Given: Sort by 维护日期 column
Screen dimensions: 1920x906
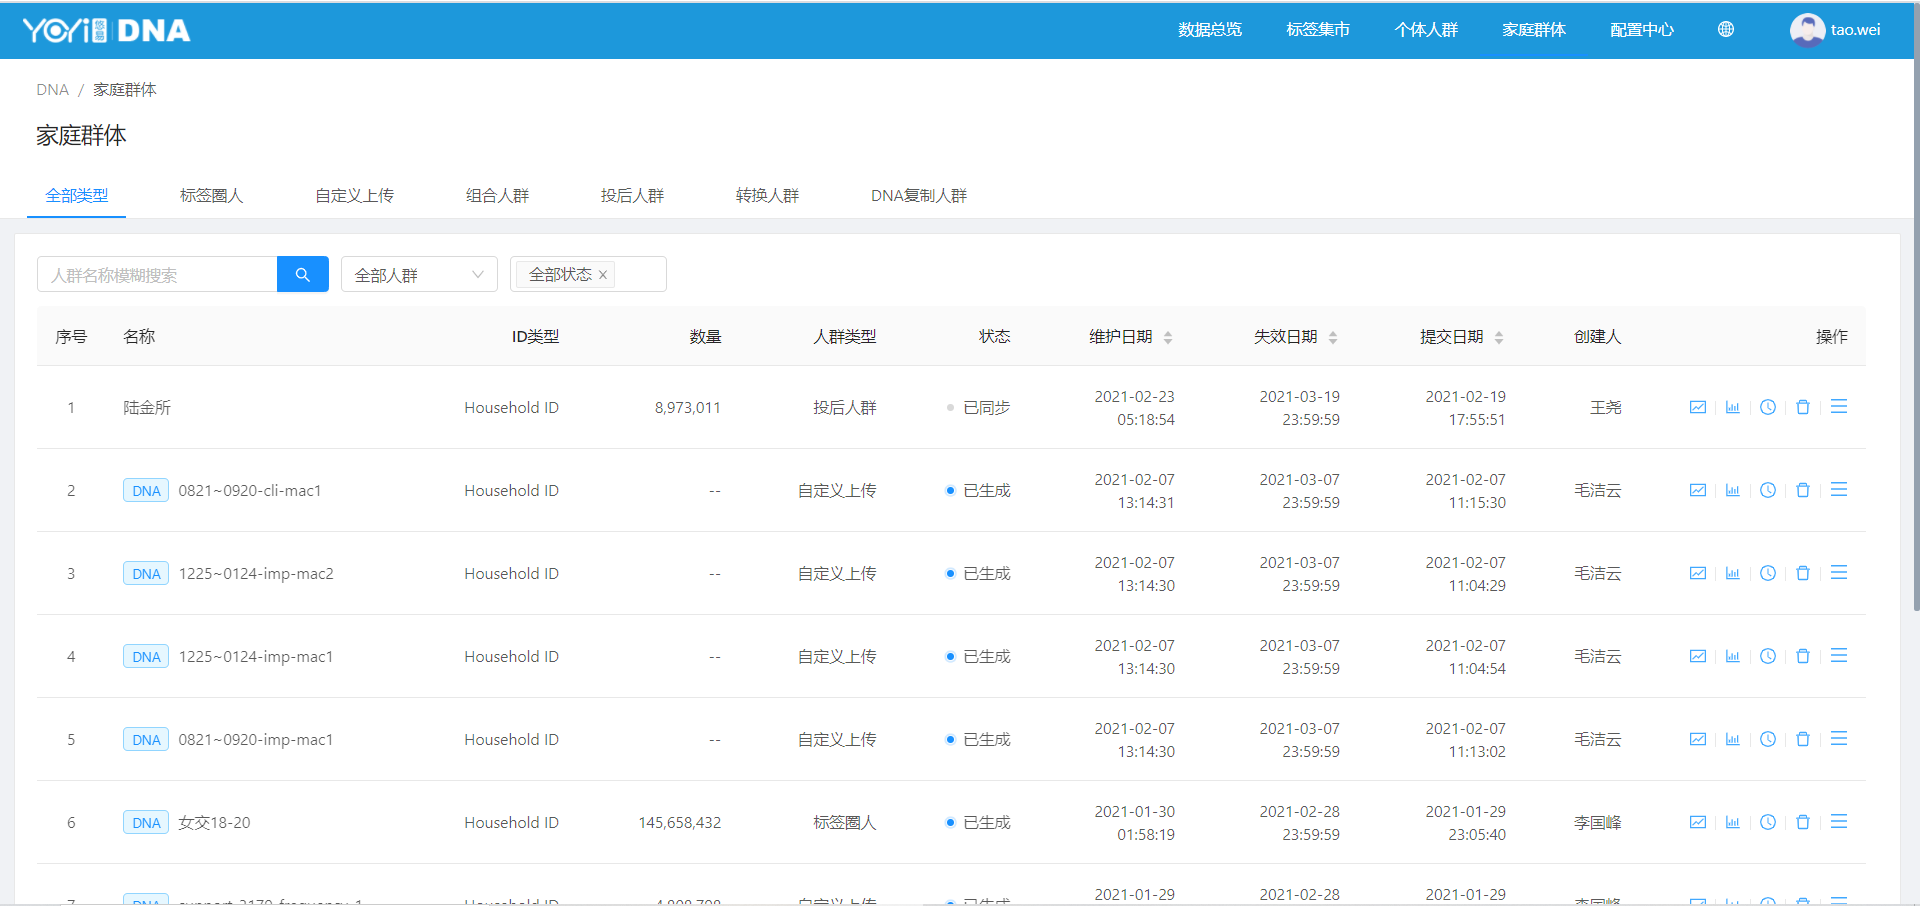Looking at the screenshot, I should (x=1167, y=337).
